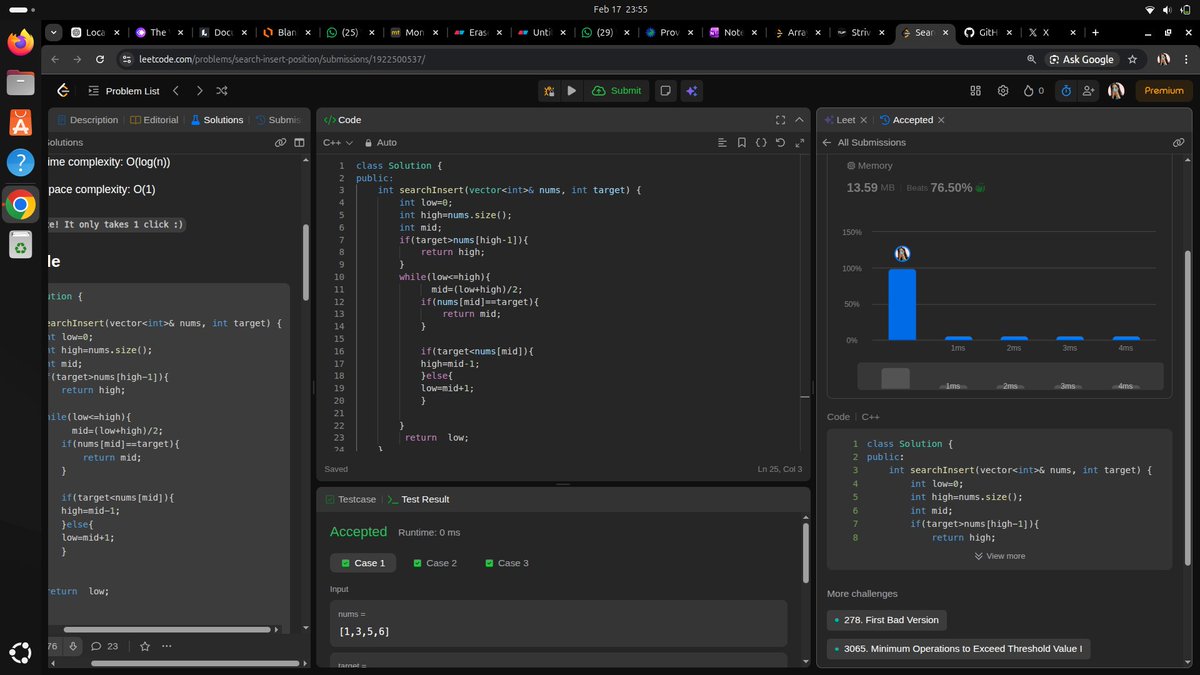The image size is (1200, 675).
Task: Open Files from the Ubuntu dock
Action: click(x=20, y=83)
